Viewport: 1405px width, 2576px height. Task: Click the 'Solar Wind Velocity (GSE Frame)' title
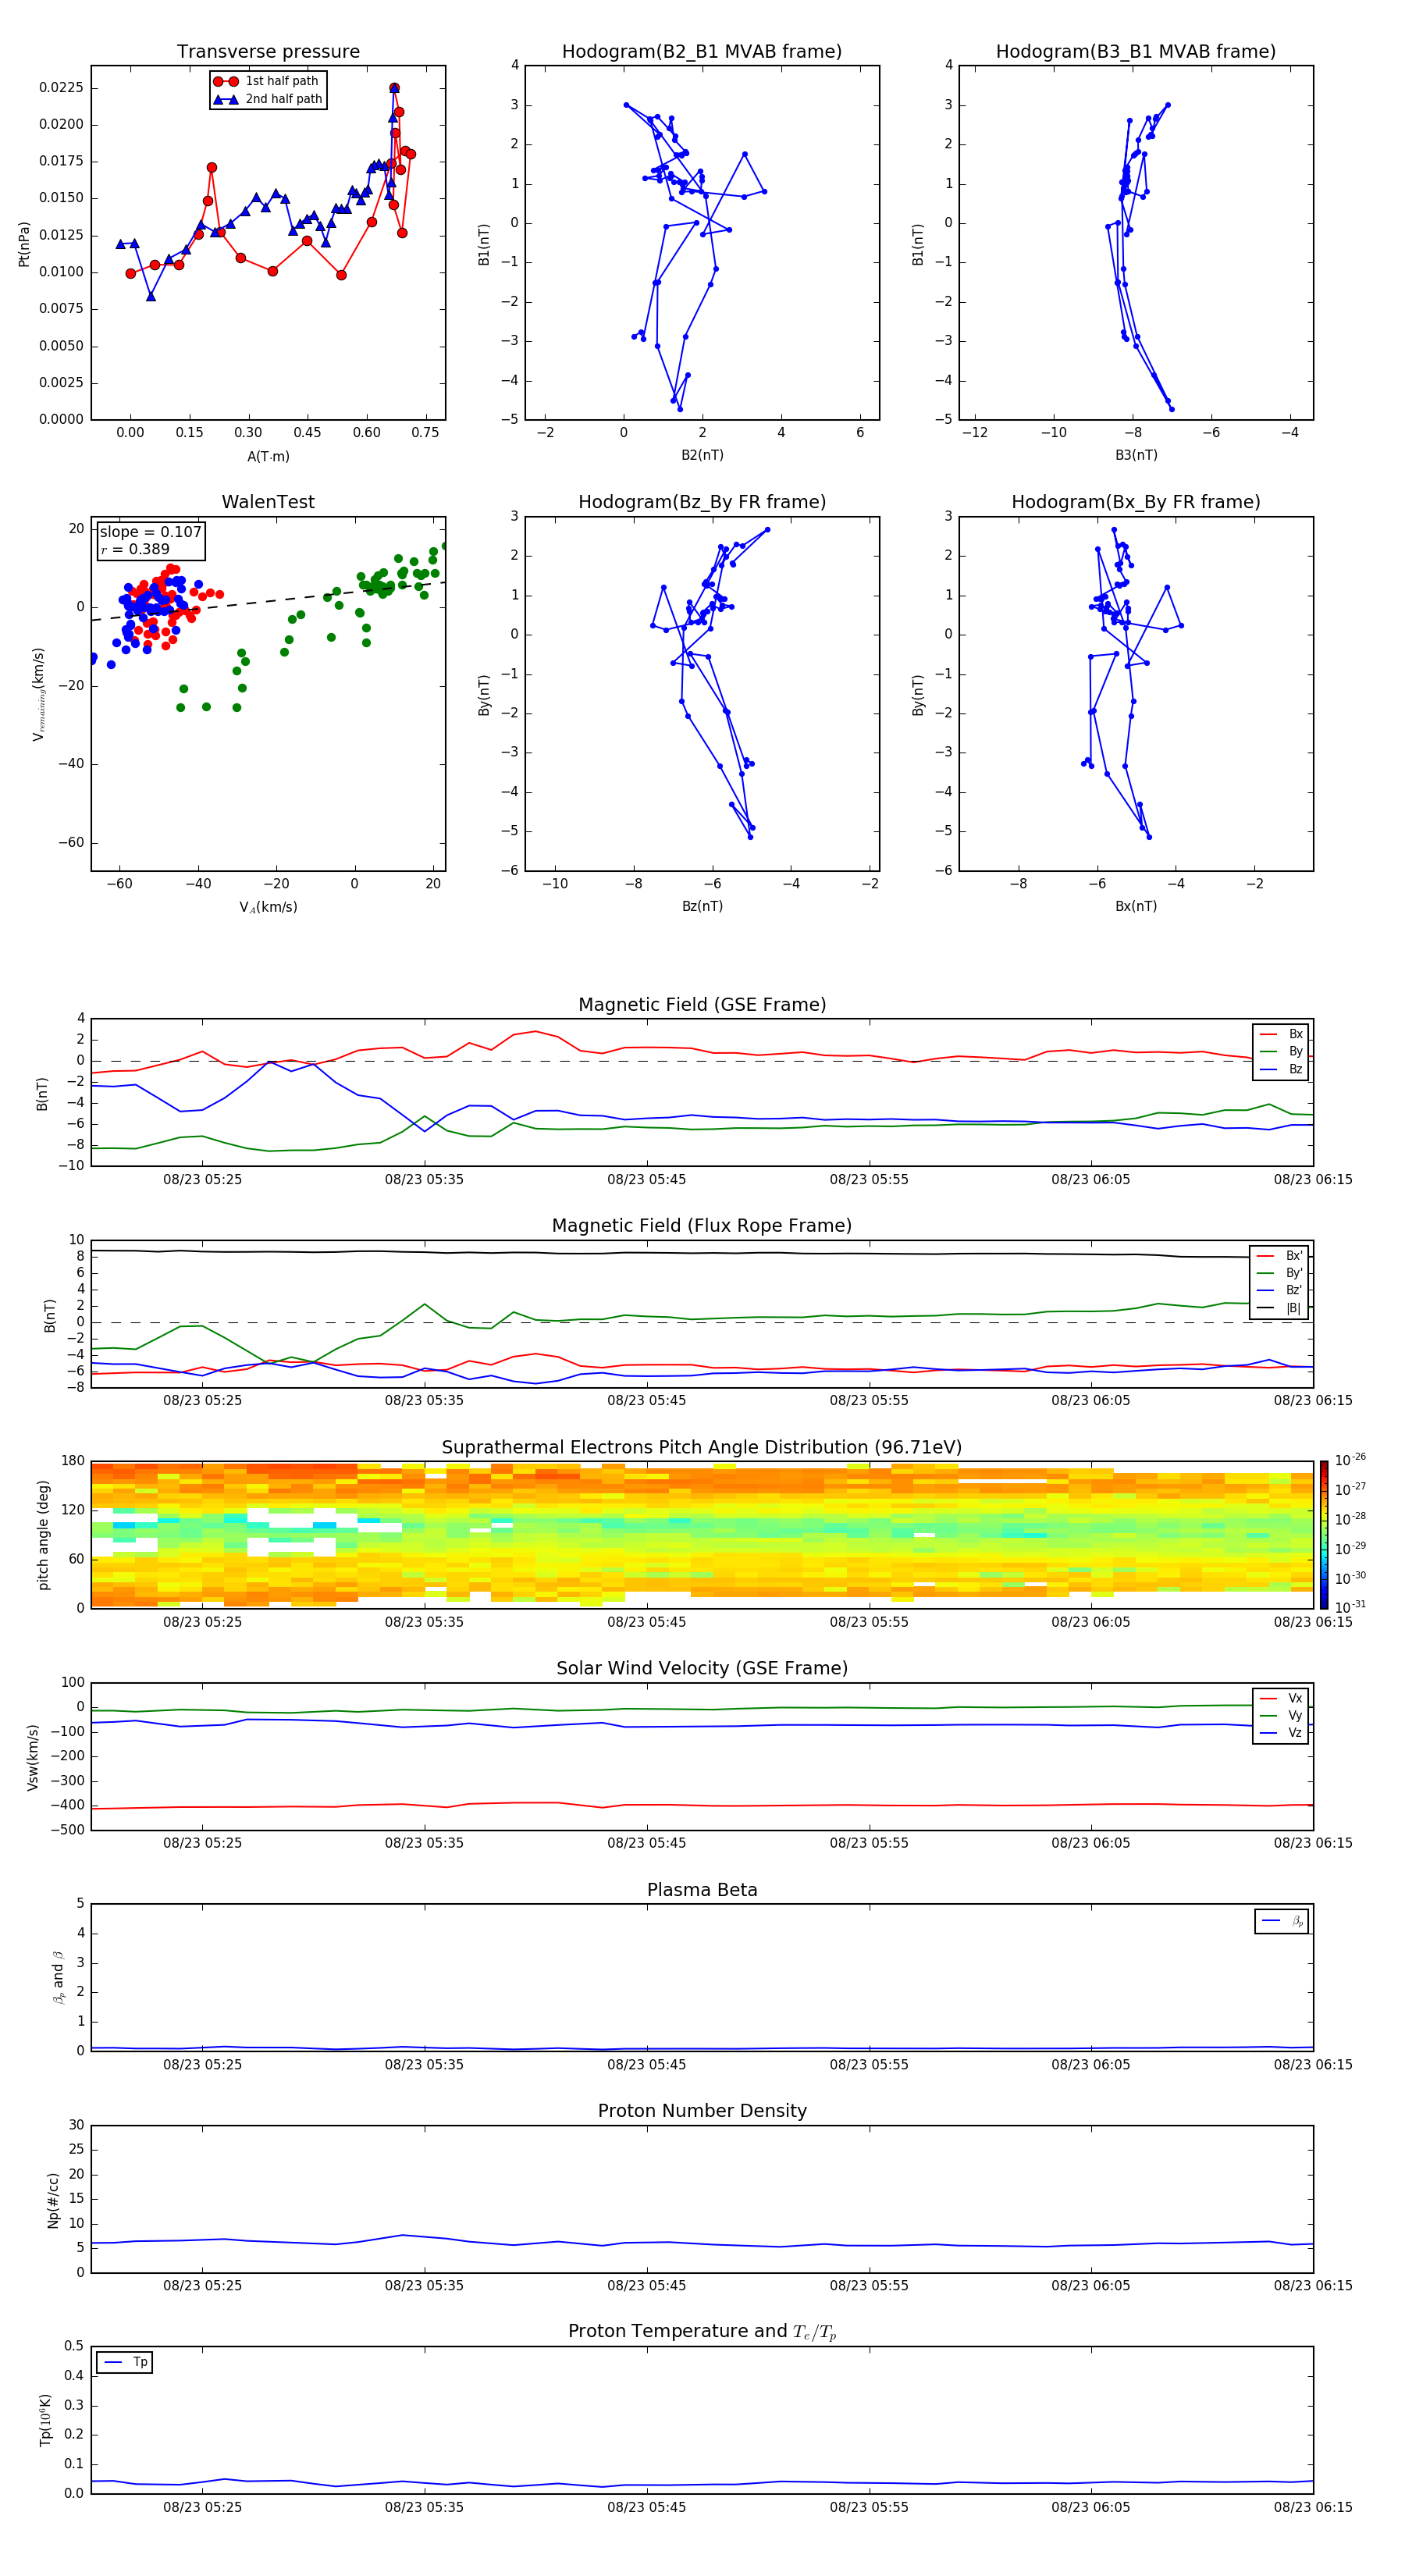[702, 1668]
